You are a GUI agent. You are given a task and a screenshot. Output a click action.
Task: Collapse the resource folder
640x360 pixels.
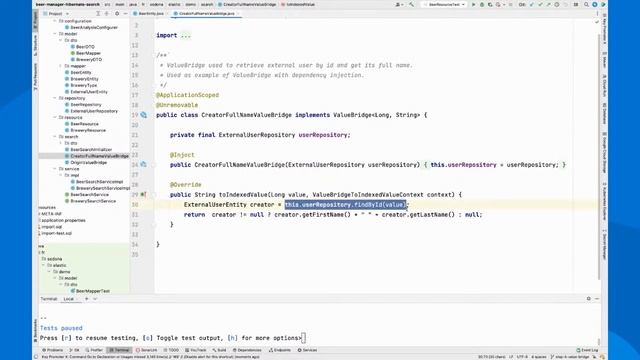(56, 117)
